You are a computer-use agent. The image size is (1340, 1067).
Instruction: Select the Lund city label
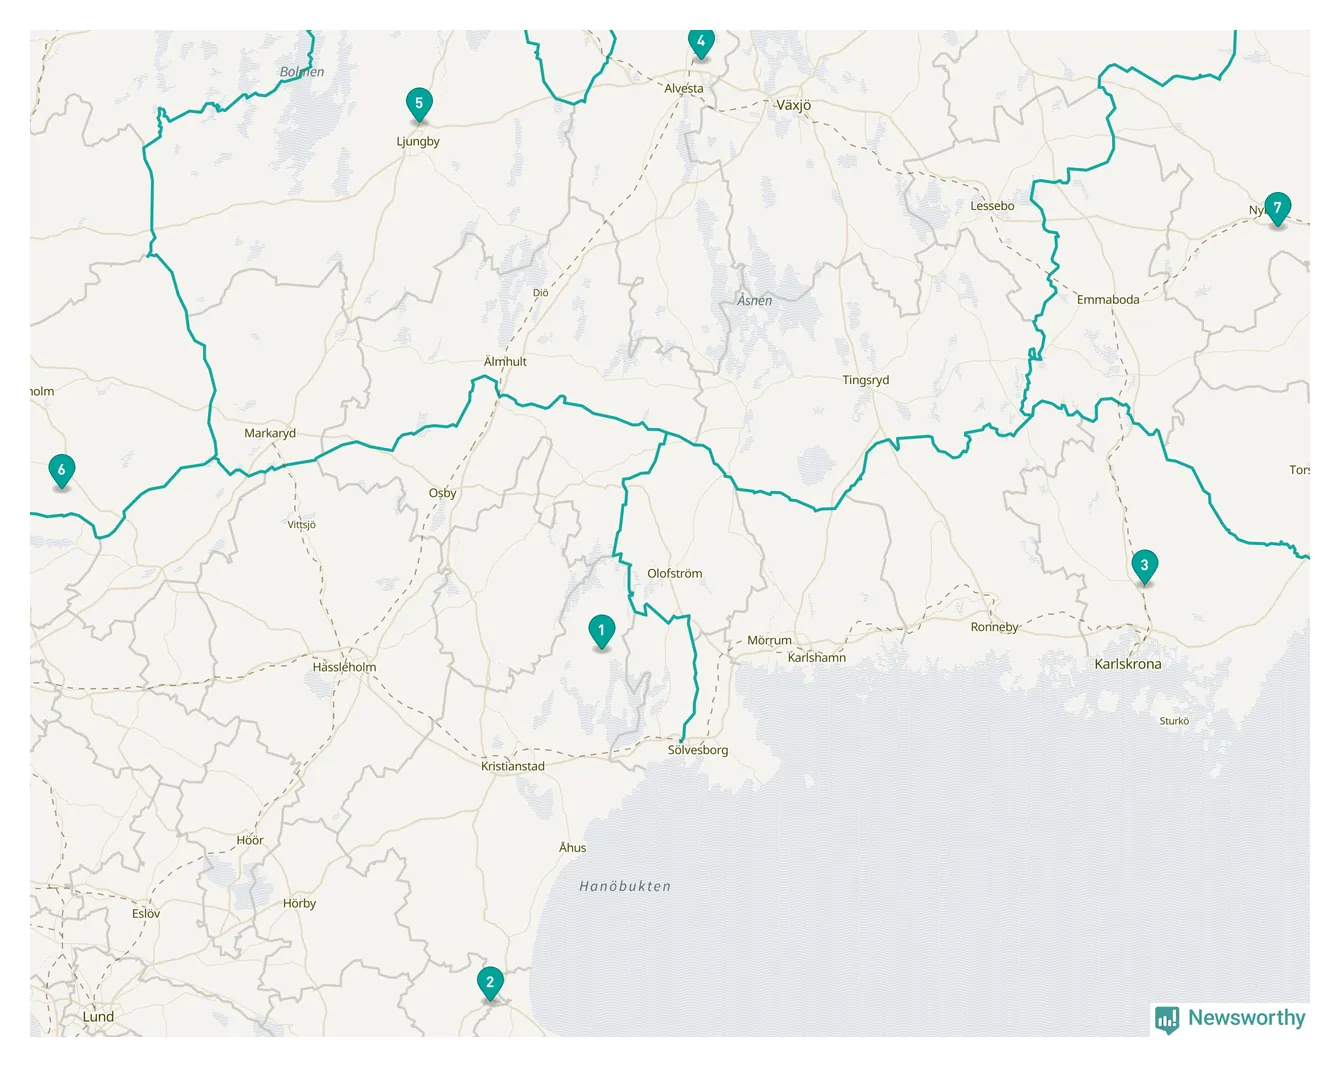[x=98, y=1017]
